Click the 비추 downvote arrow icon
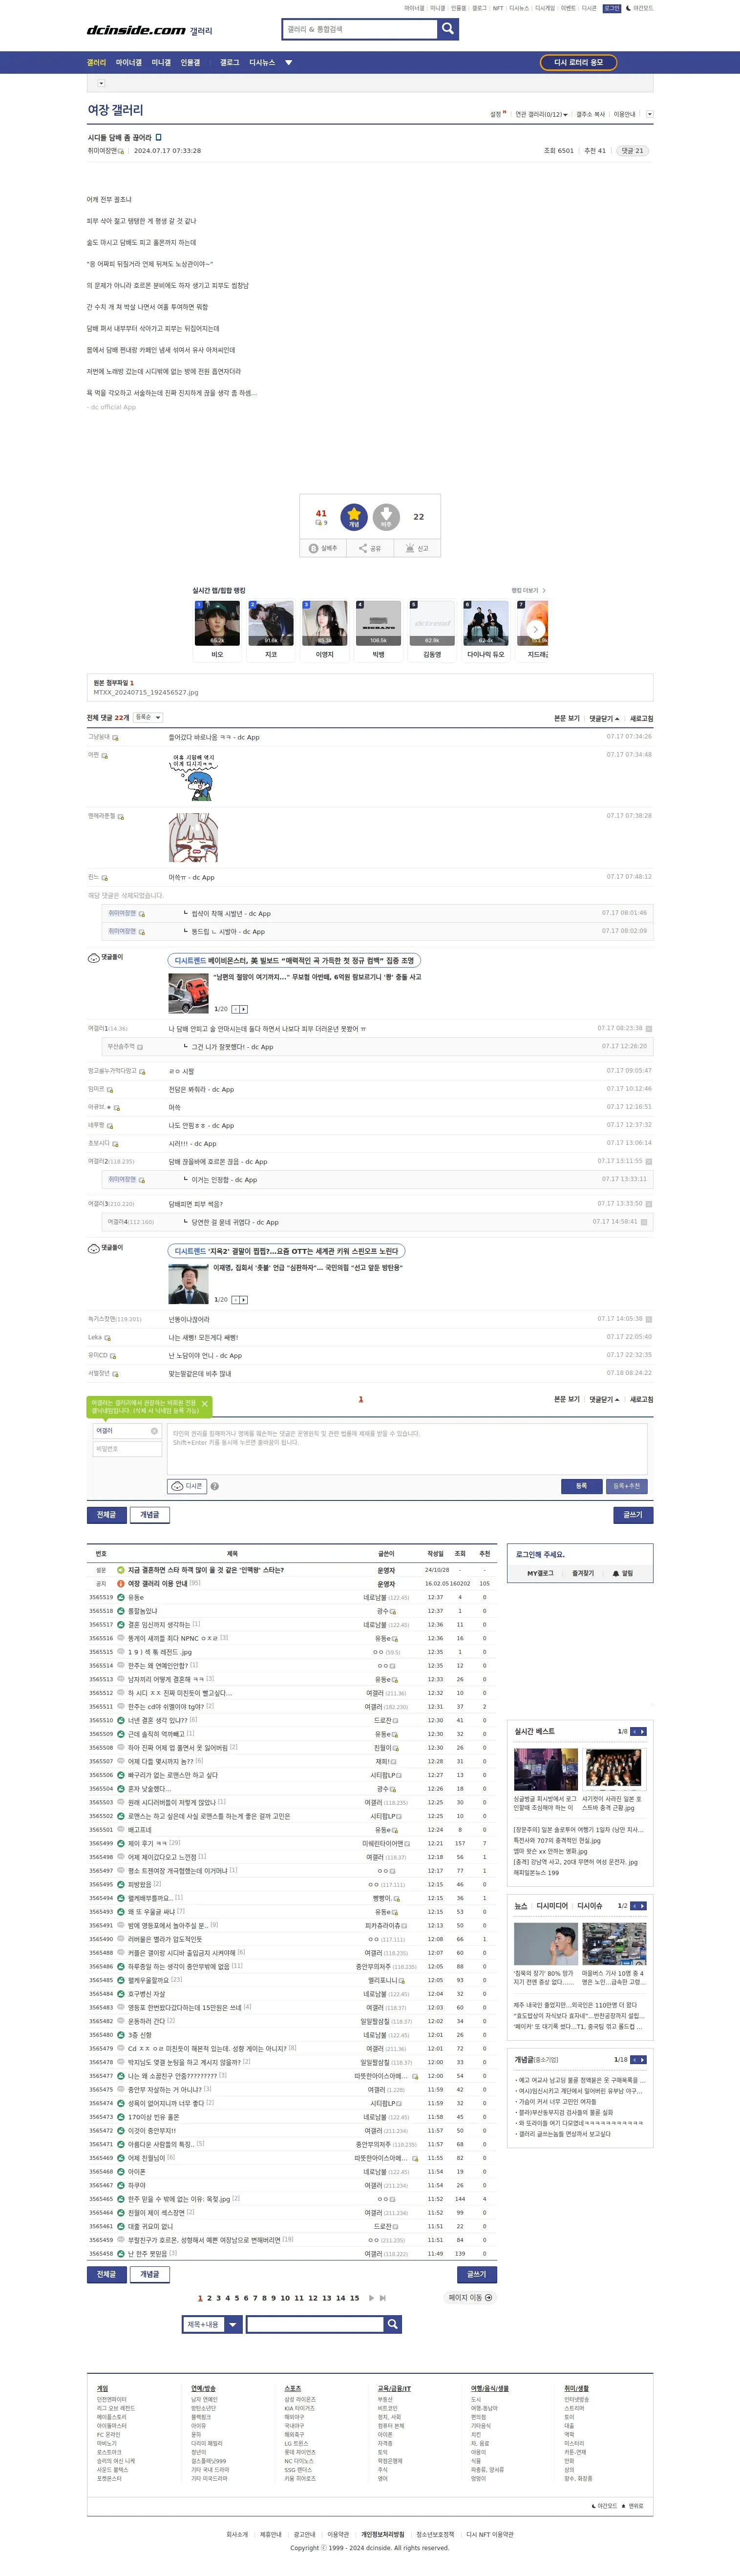Screen dimensions: 740x2576 pos(386,517)
